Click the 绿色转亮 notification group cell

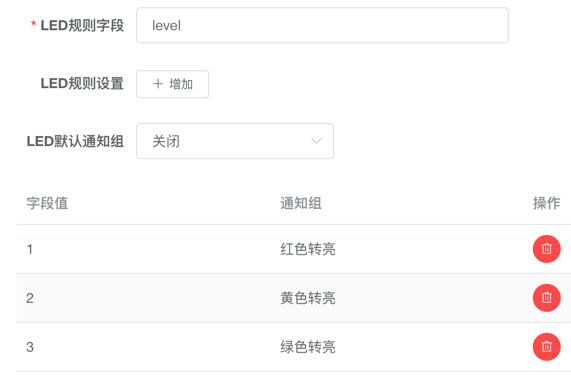coord(308,347)
